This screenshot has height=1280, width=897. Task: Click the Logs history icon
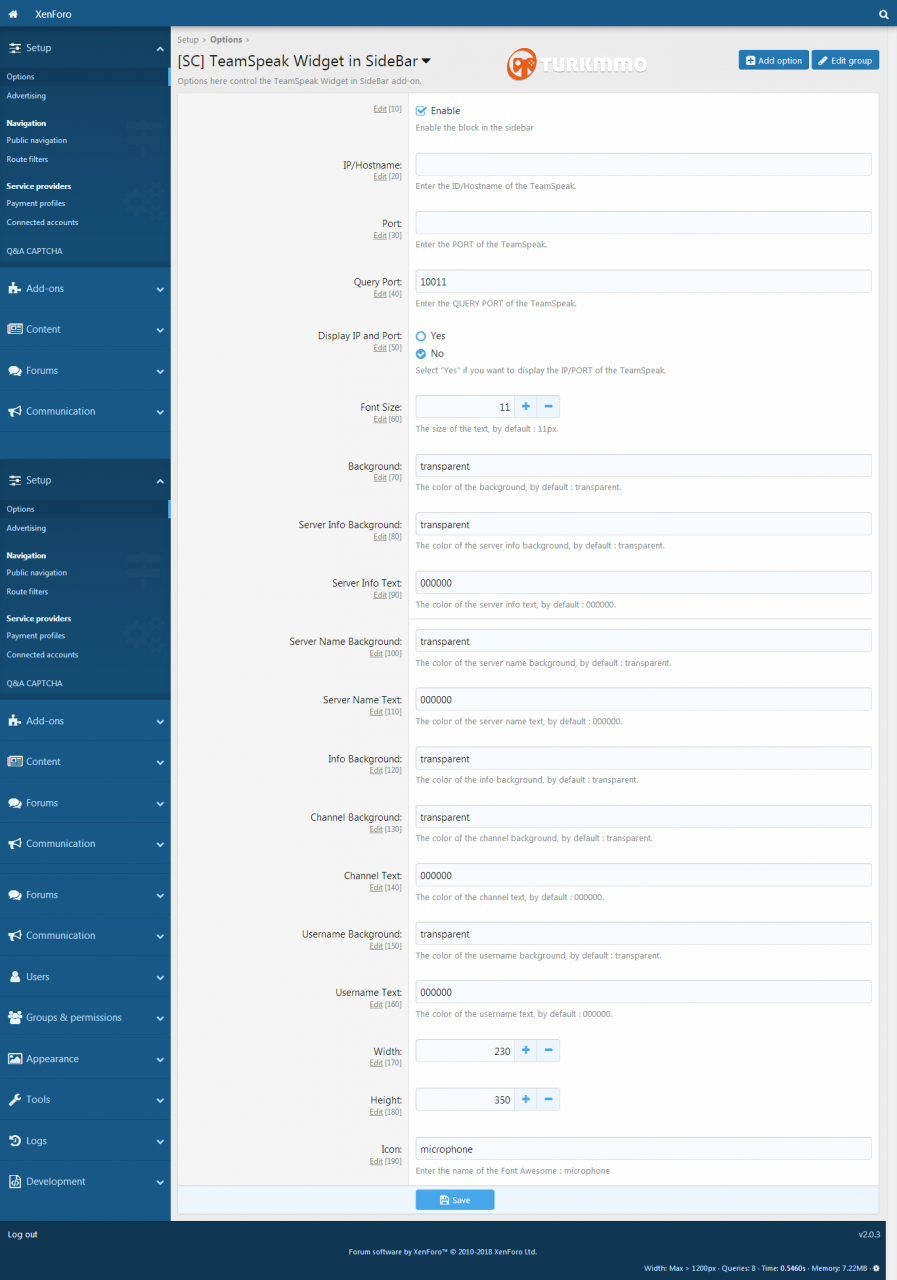(15, 1141)
